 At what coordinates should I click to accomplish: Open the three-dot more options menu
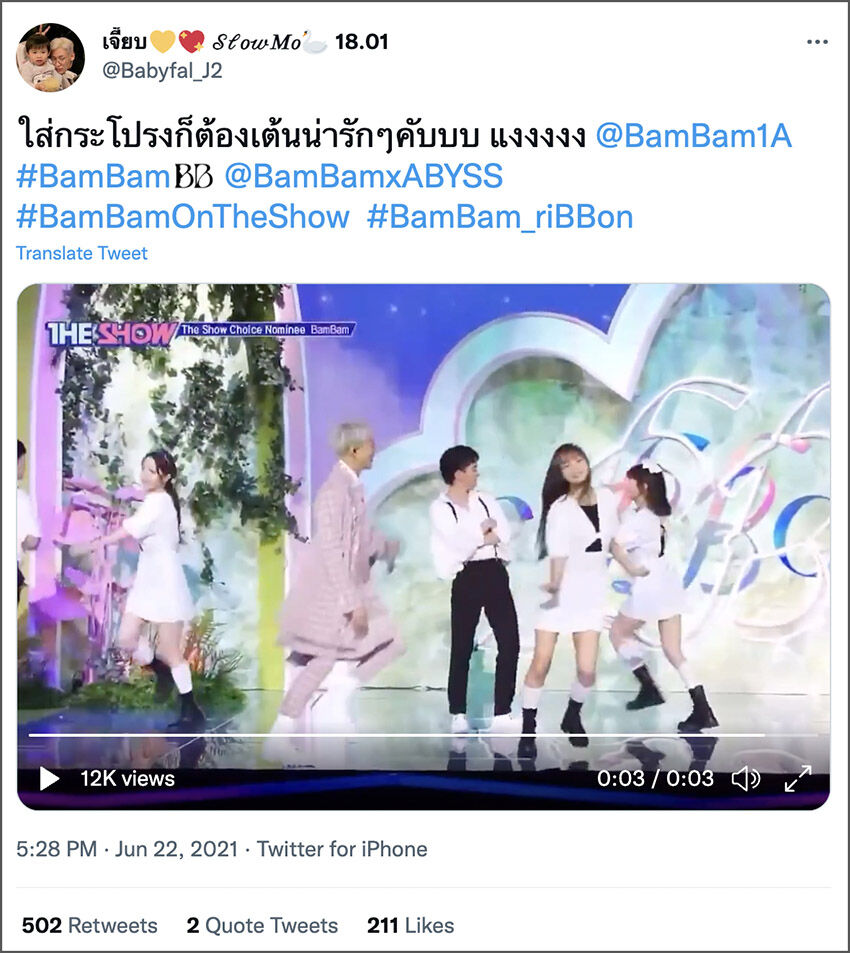click(817, 42)
